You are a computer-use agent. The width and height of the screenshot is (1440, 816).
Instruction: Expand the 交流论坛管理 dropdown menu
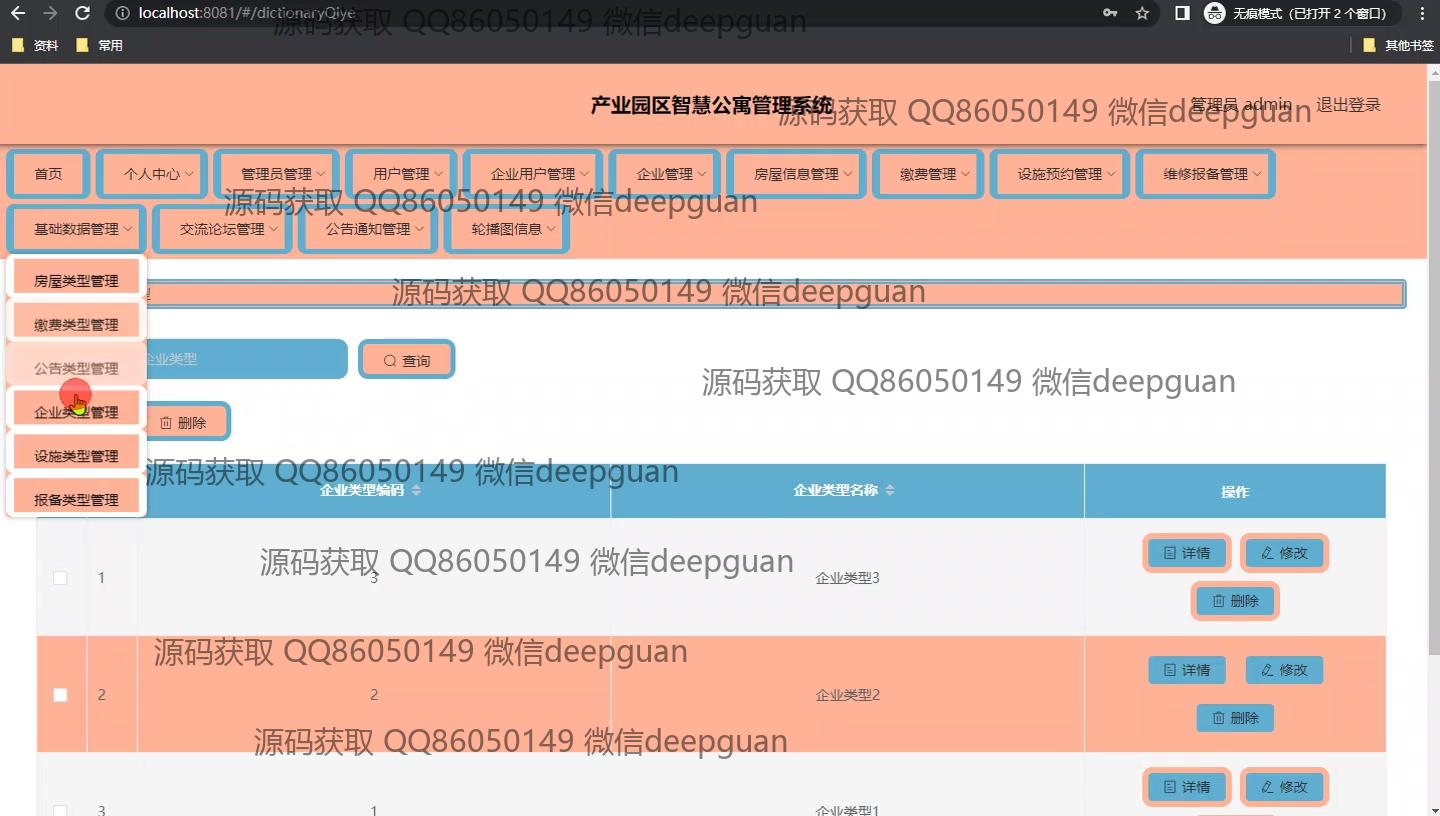pyautogui.click(x=222, y=229)
